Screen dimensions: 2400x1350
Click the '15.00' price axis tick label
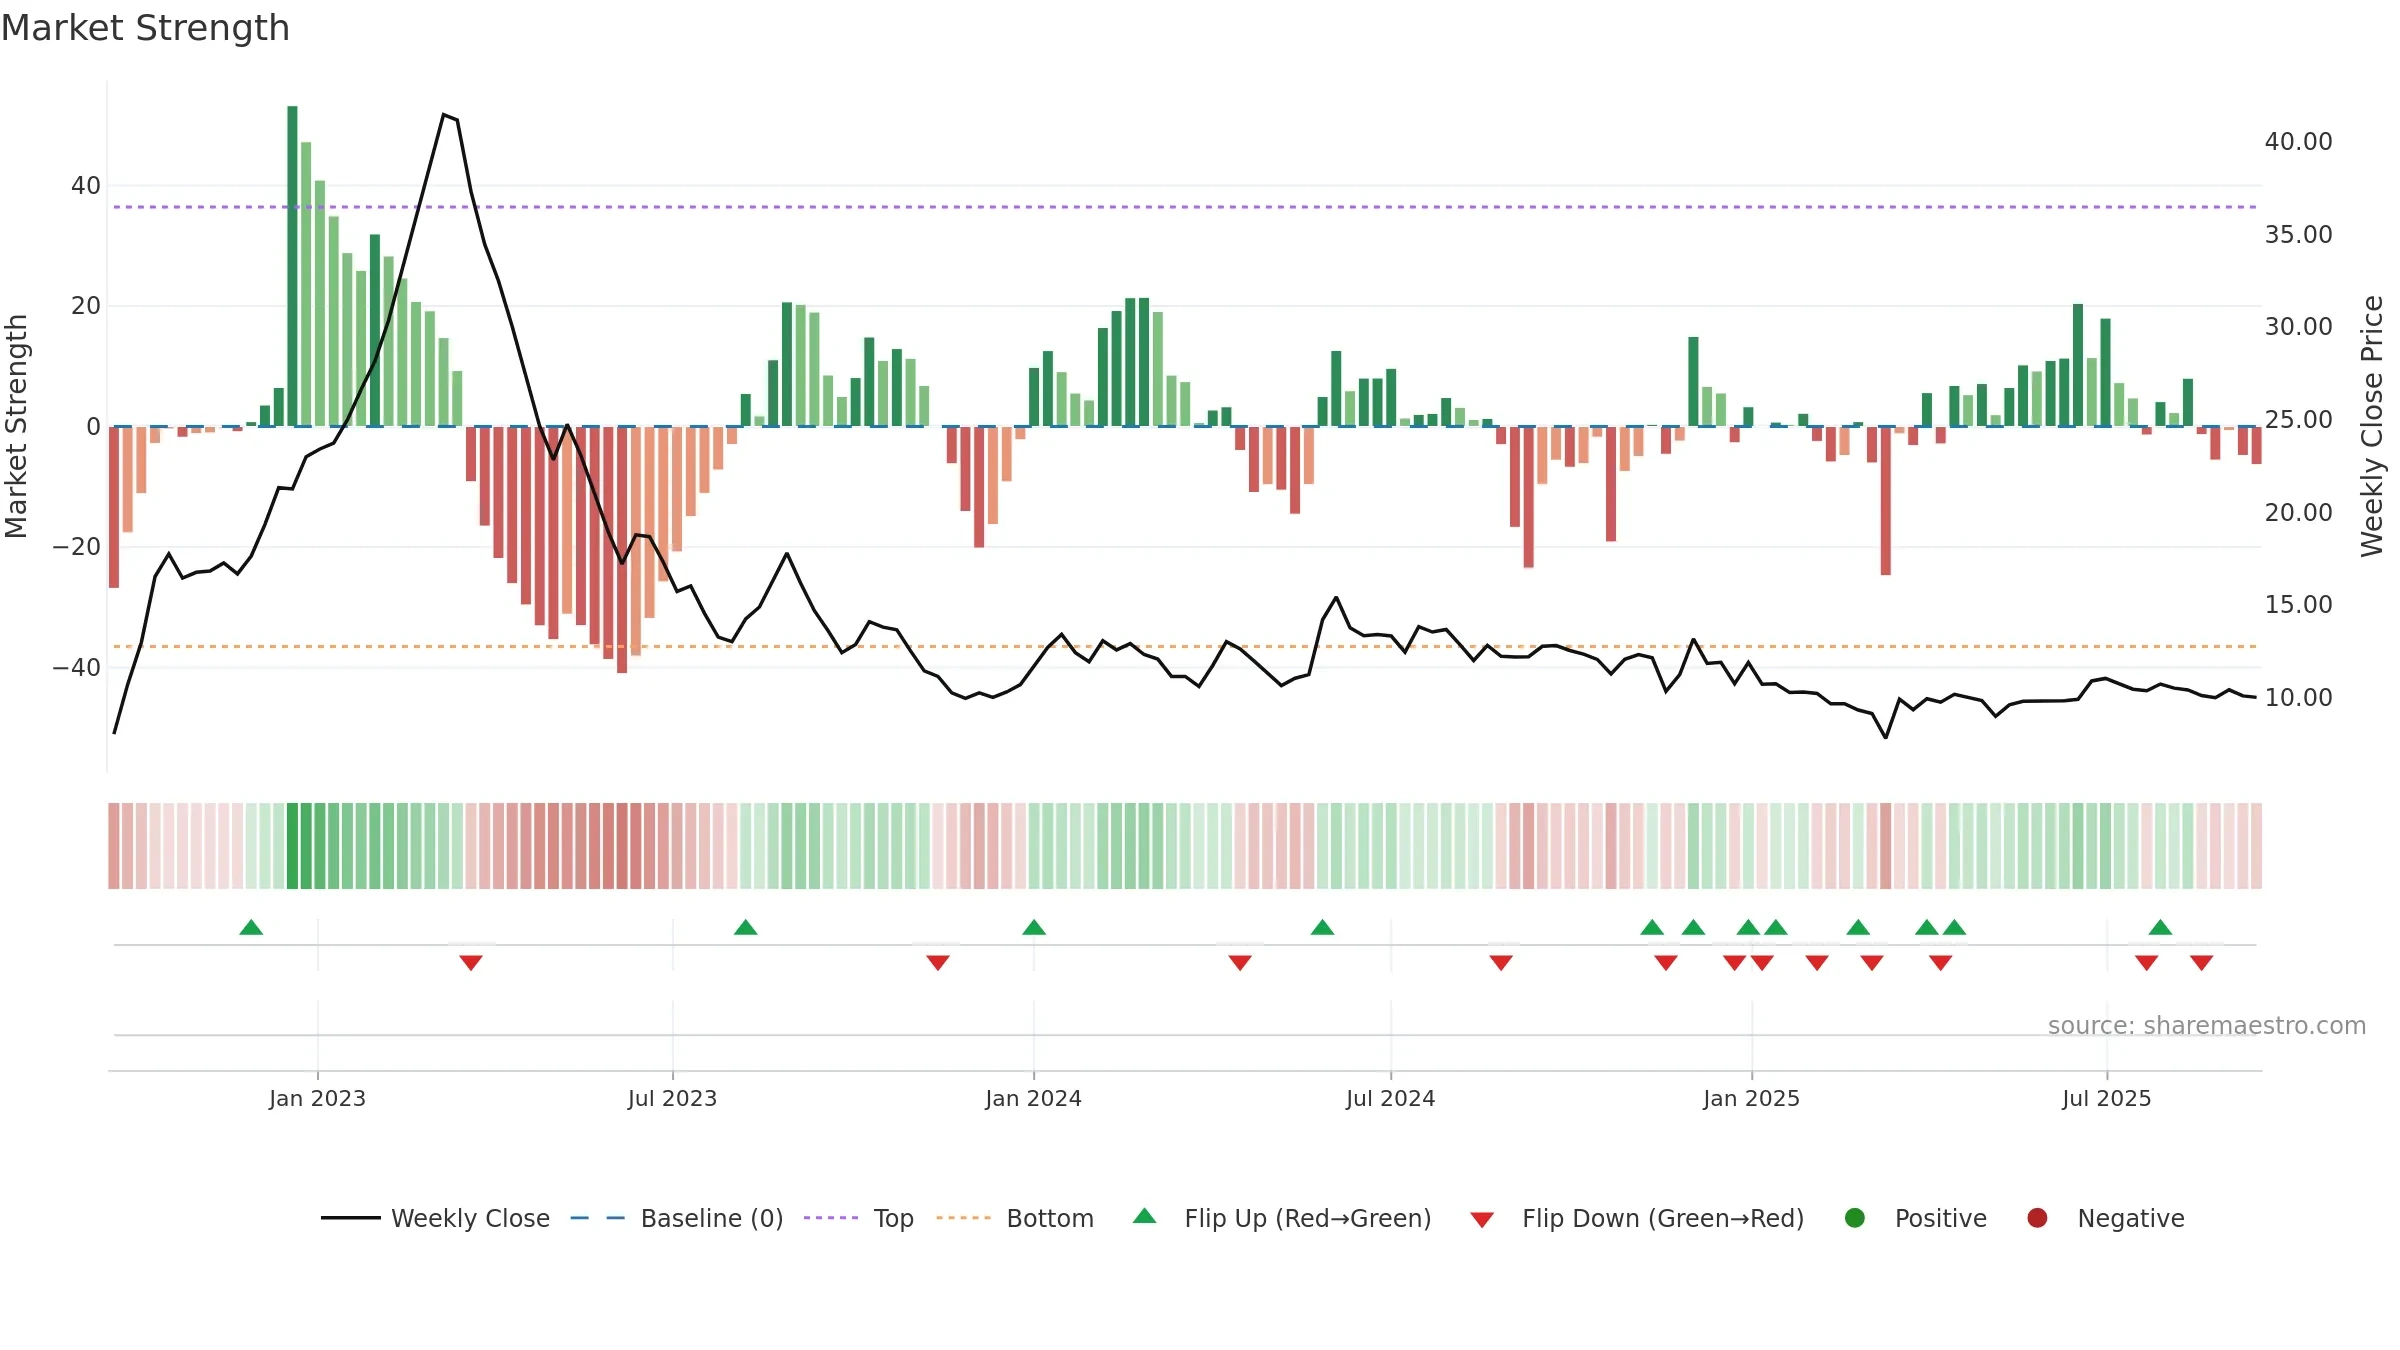click(2298, 605)
